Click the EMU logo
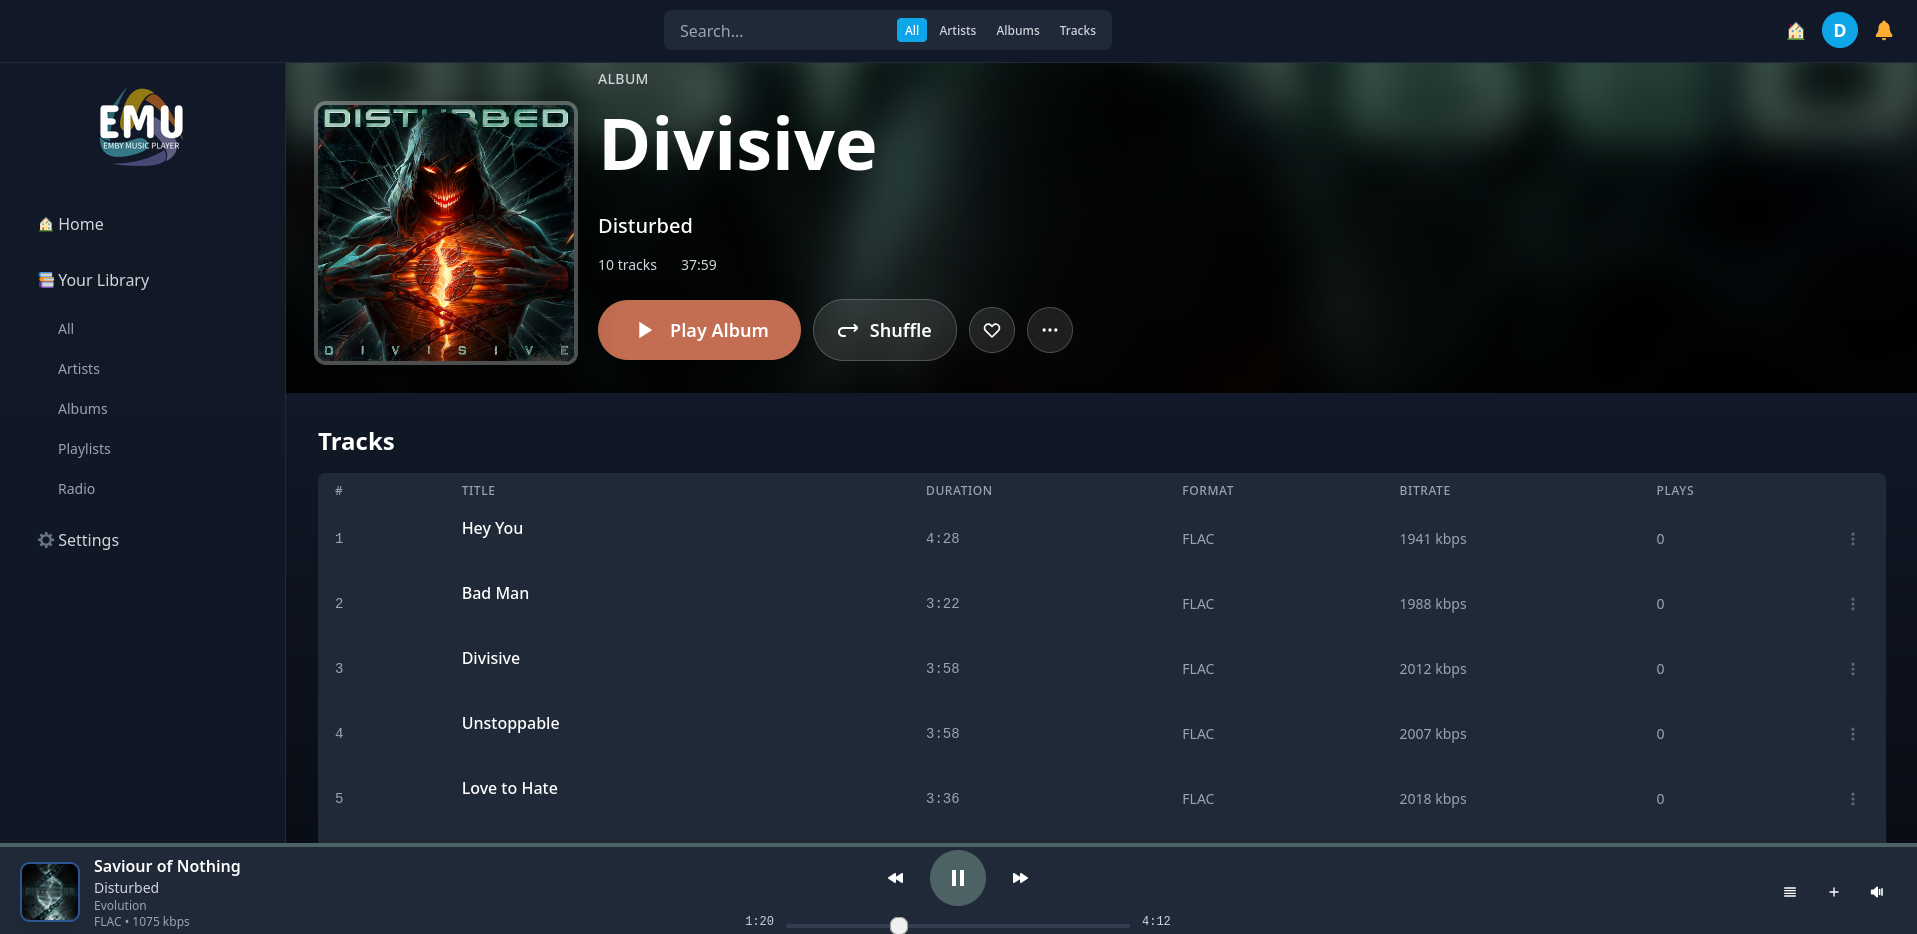1917x934 pixels. click(141, 127)
